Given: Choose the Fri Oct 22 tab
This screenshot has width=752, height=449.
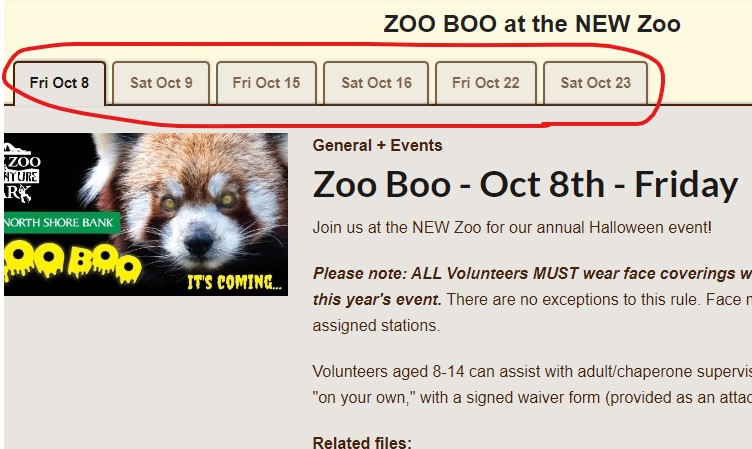Looking at the screenshot, I should click(x=486, y=83).
